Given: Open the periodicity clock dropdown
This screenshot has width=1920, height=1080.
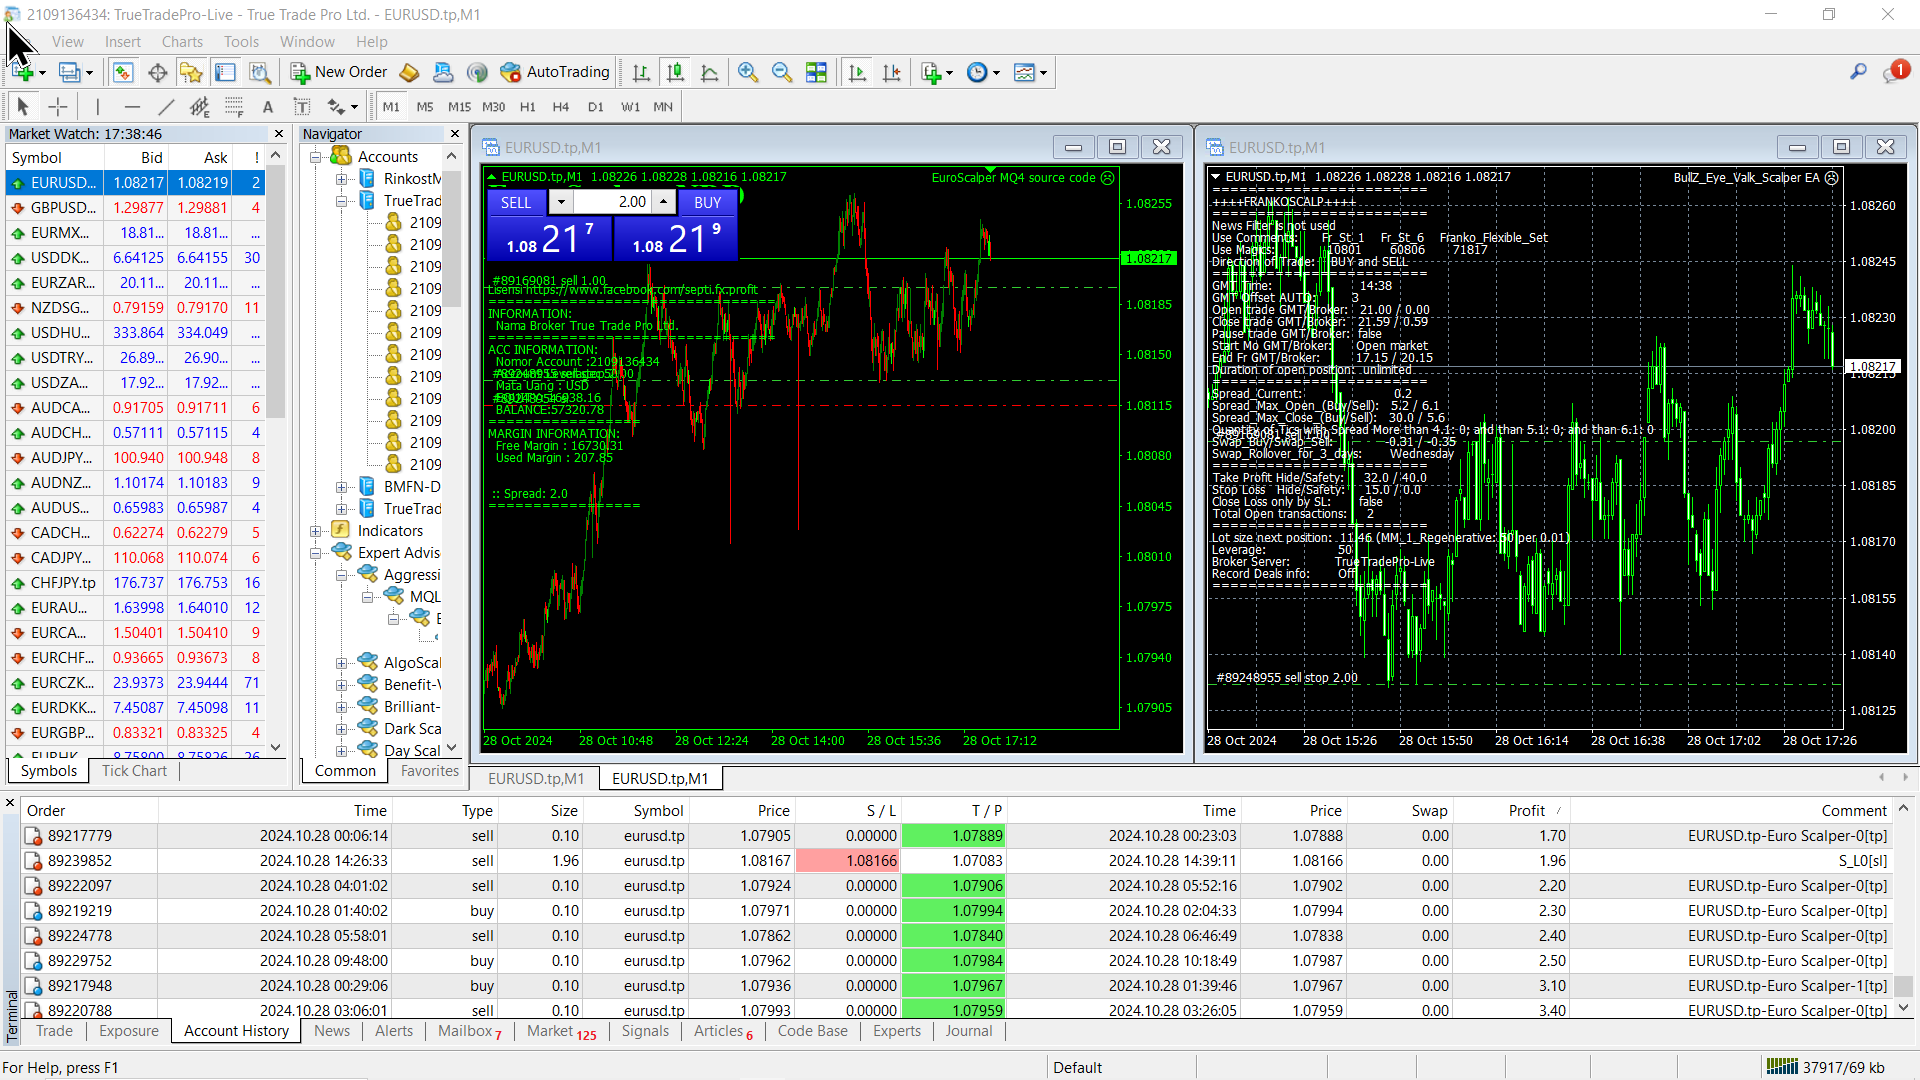Looking at the screenshot, I should pos(984,72).
